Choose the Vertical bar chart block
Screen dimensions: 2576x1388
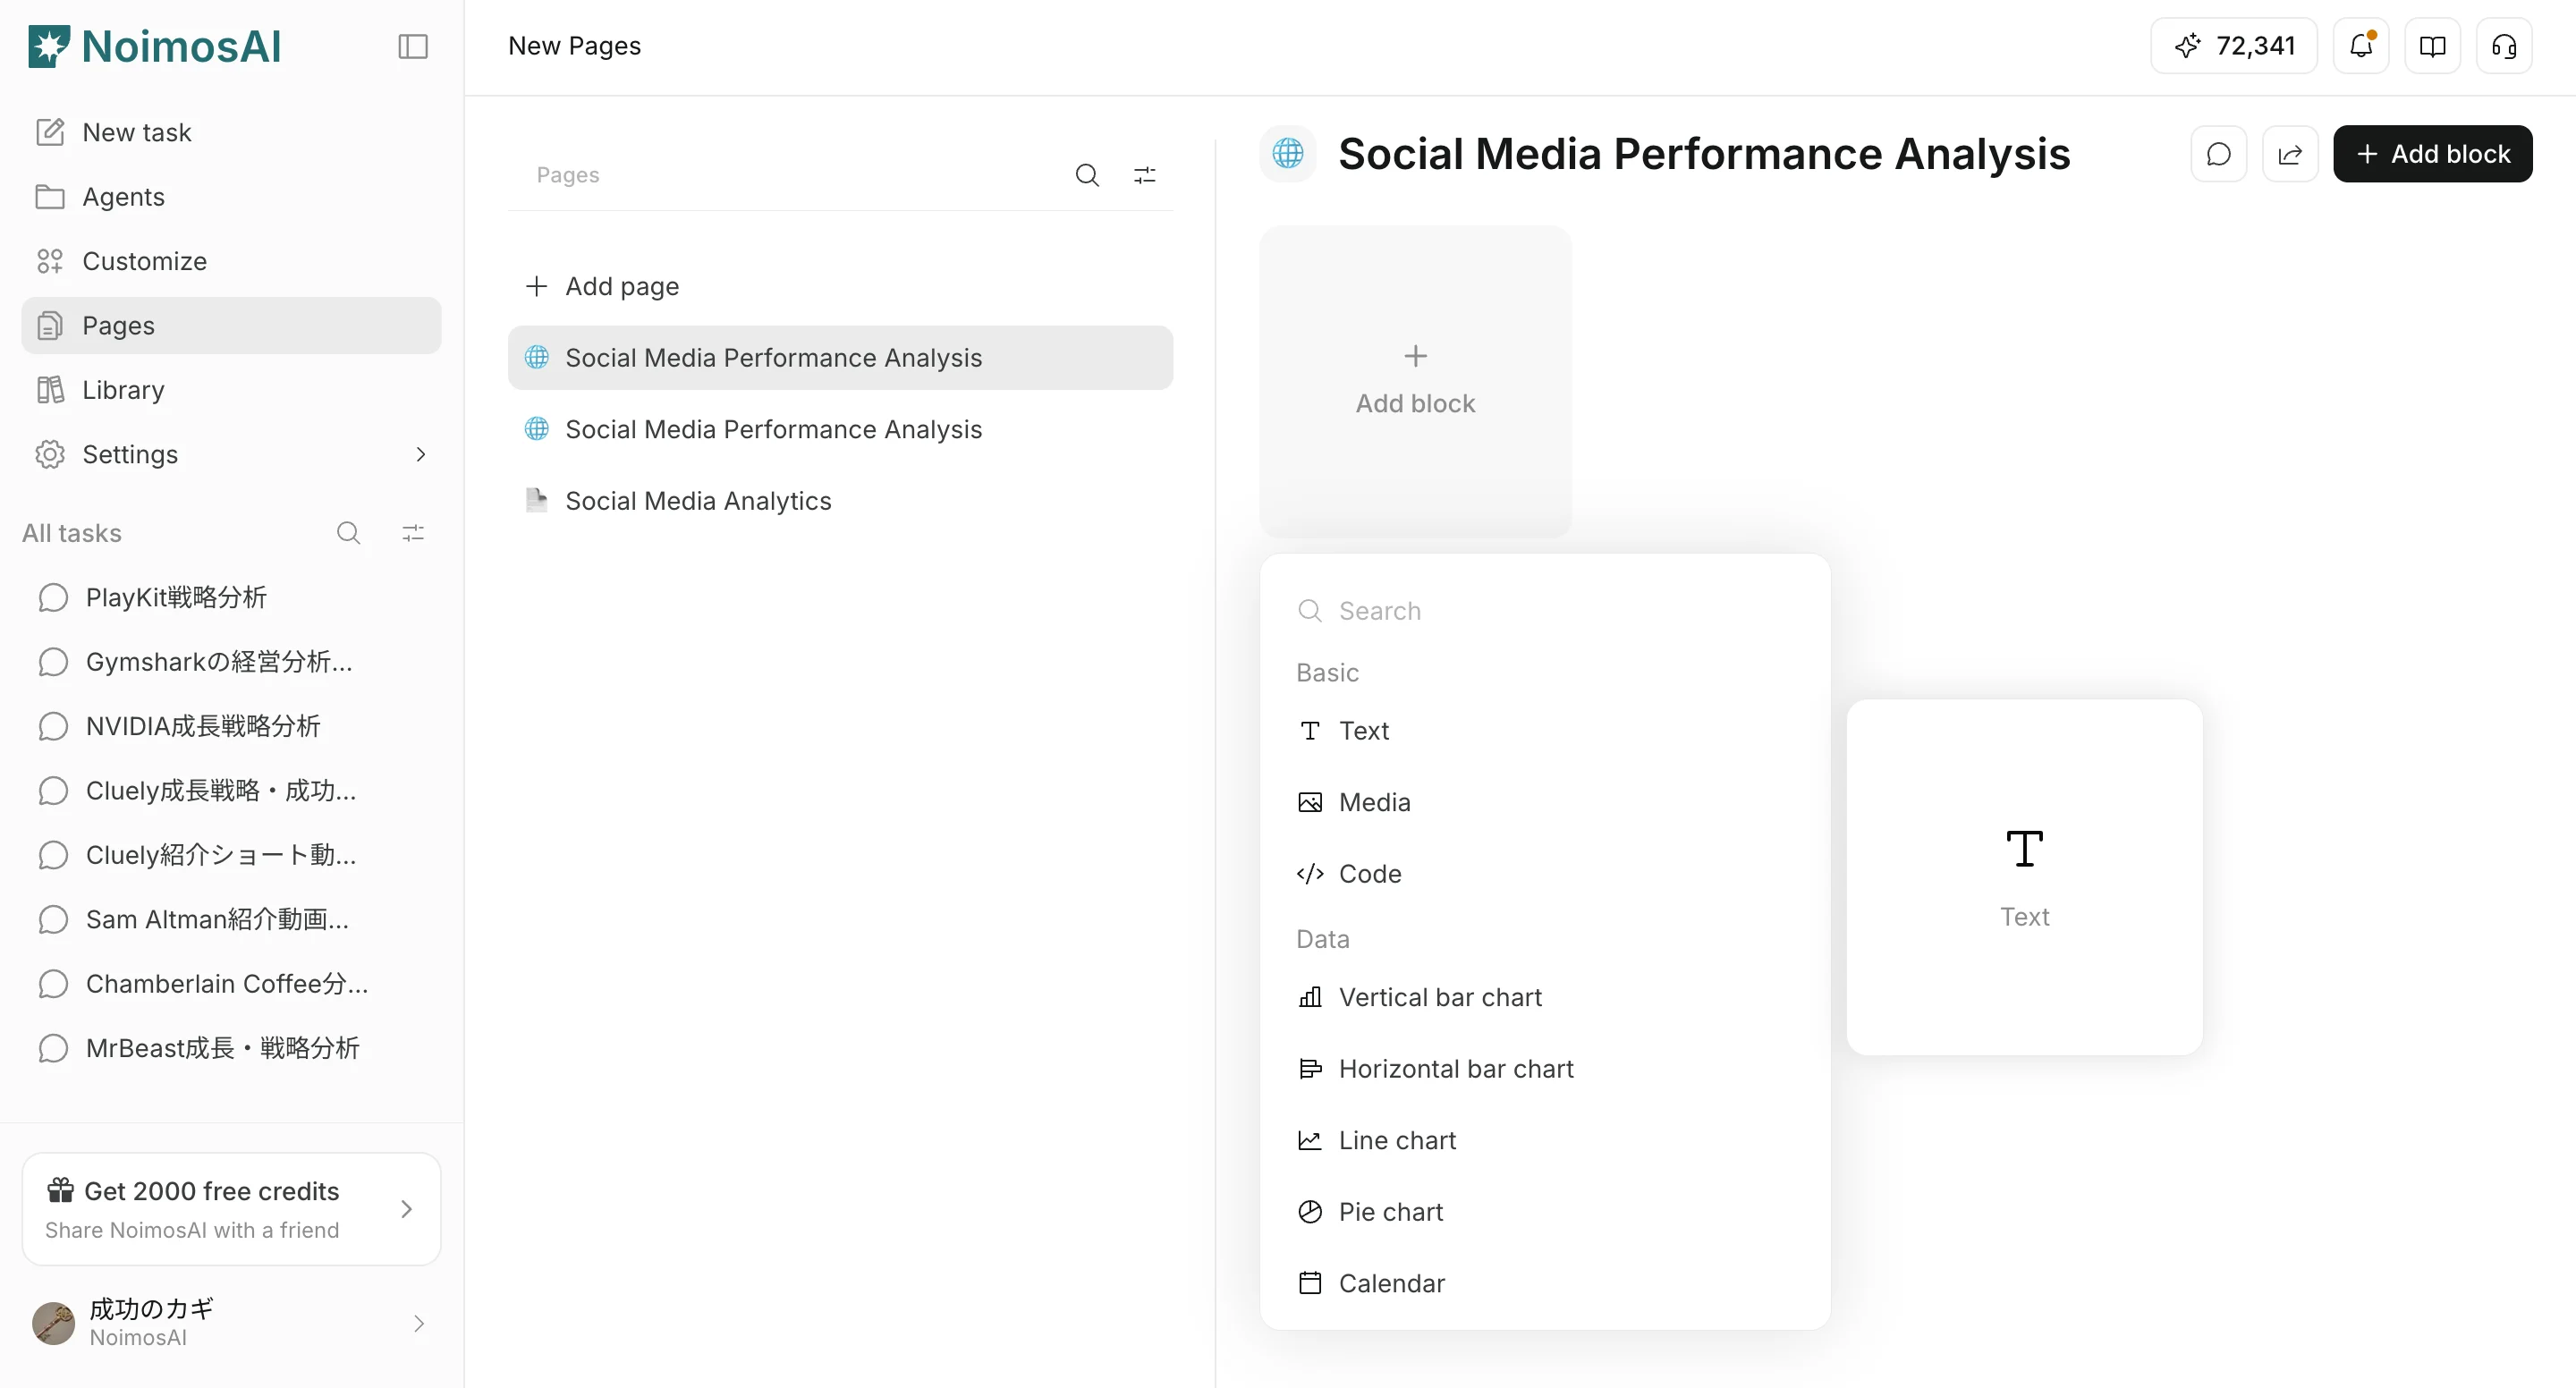(x=1545, y=997)
